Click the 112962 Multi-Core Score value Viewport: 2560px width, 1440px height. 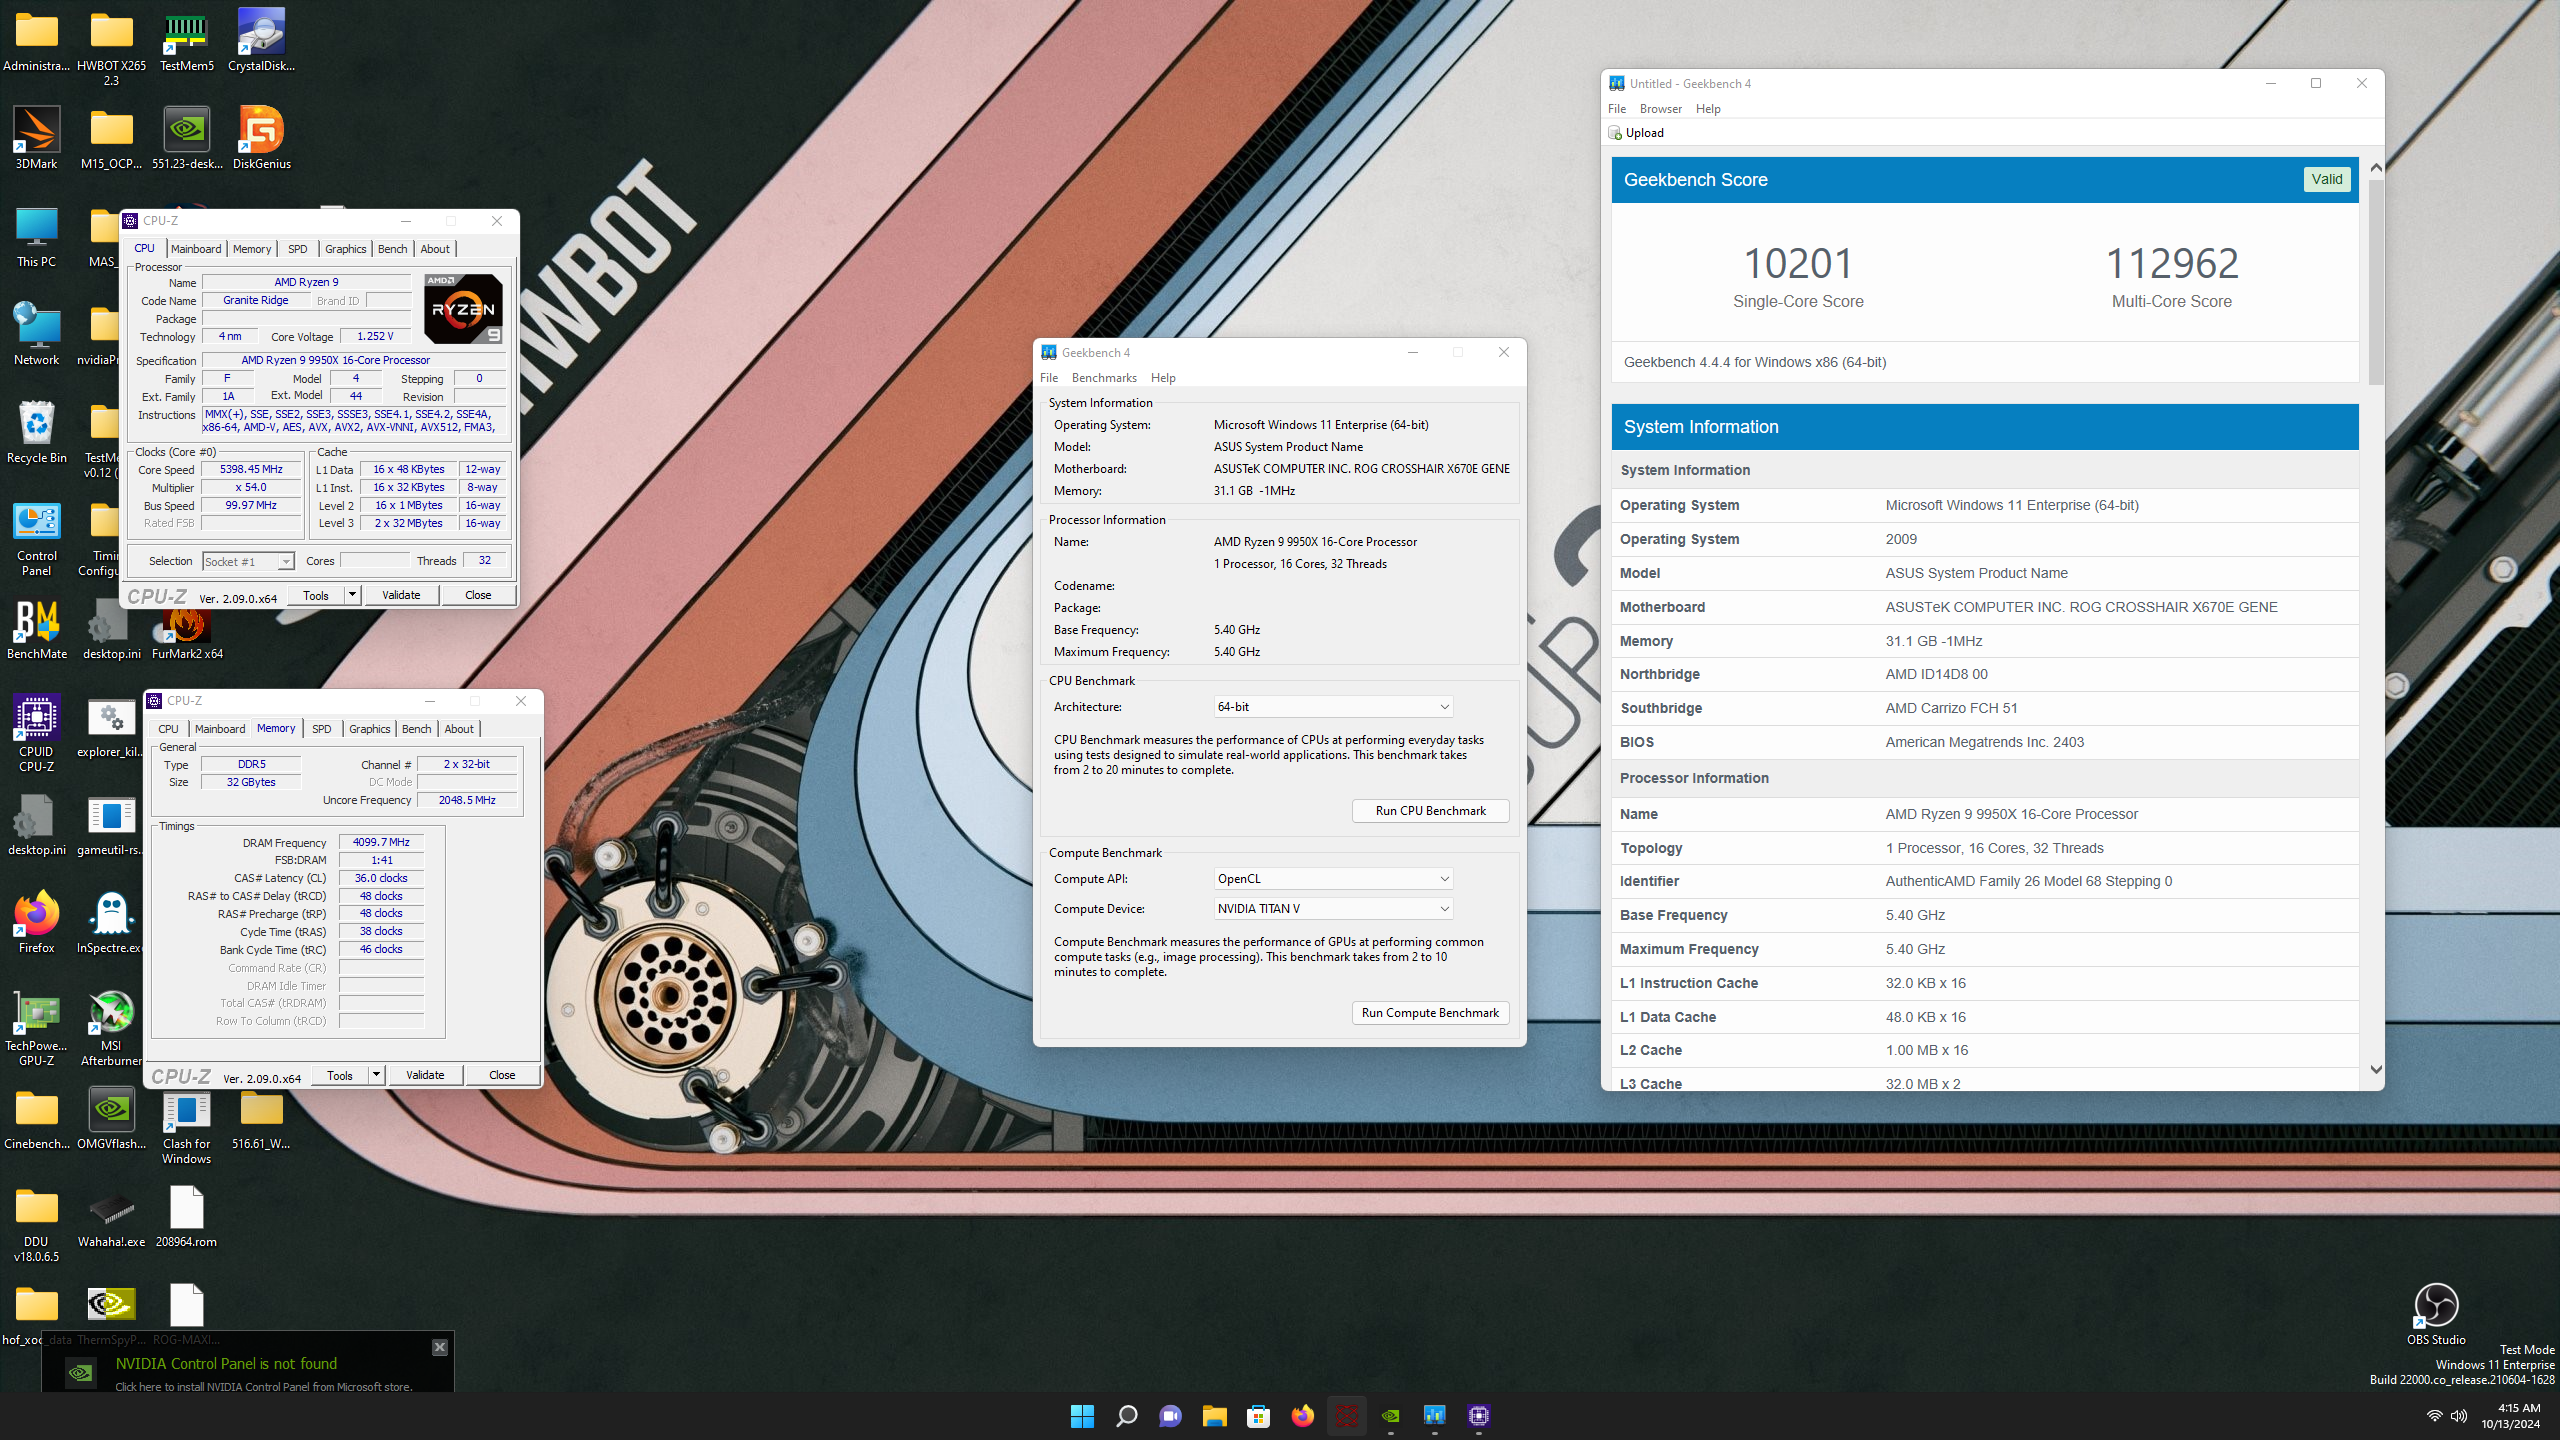click(2172, 264)
